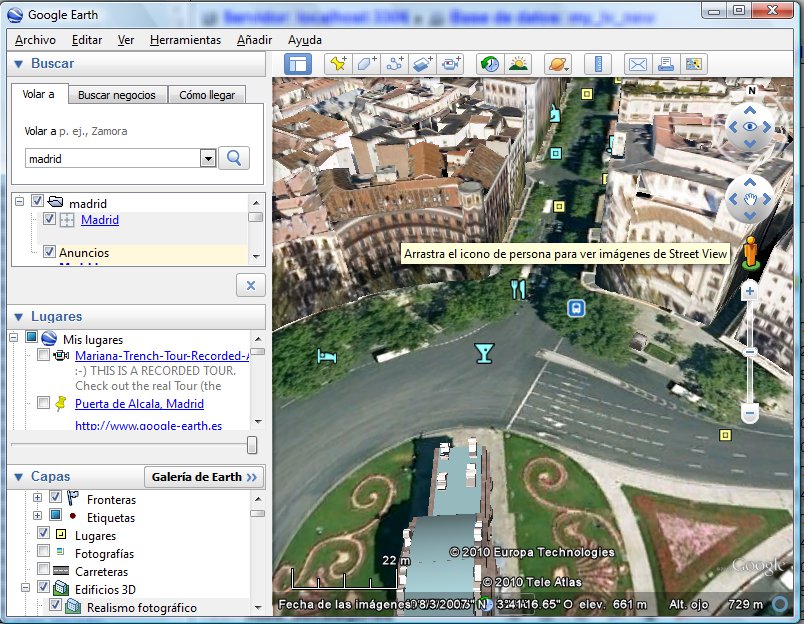The width and height of the screenshot is (804, 624).
Task: Uncheck the madrid folder checkbox
Action: coord(37,200)
